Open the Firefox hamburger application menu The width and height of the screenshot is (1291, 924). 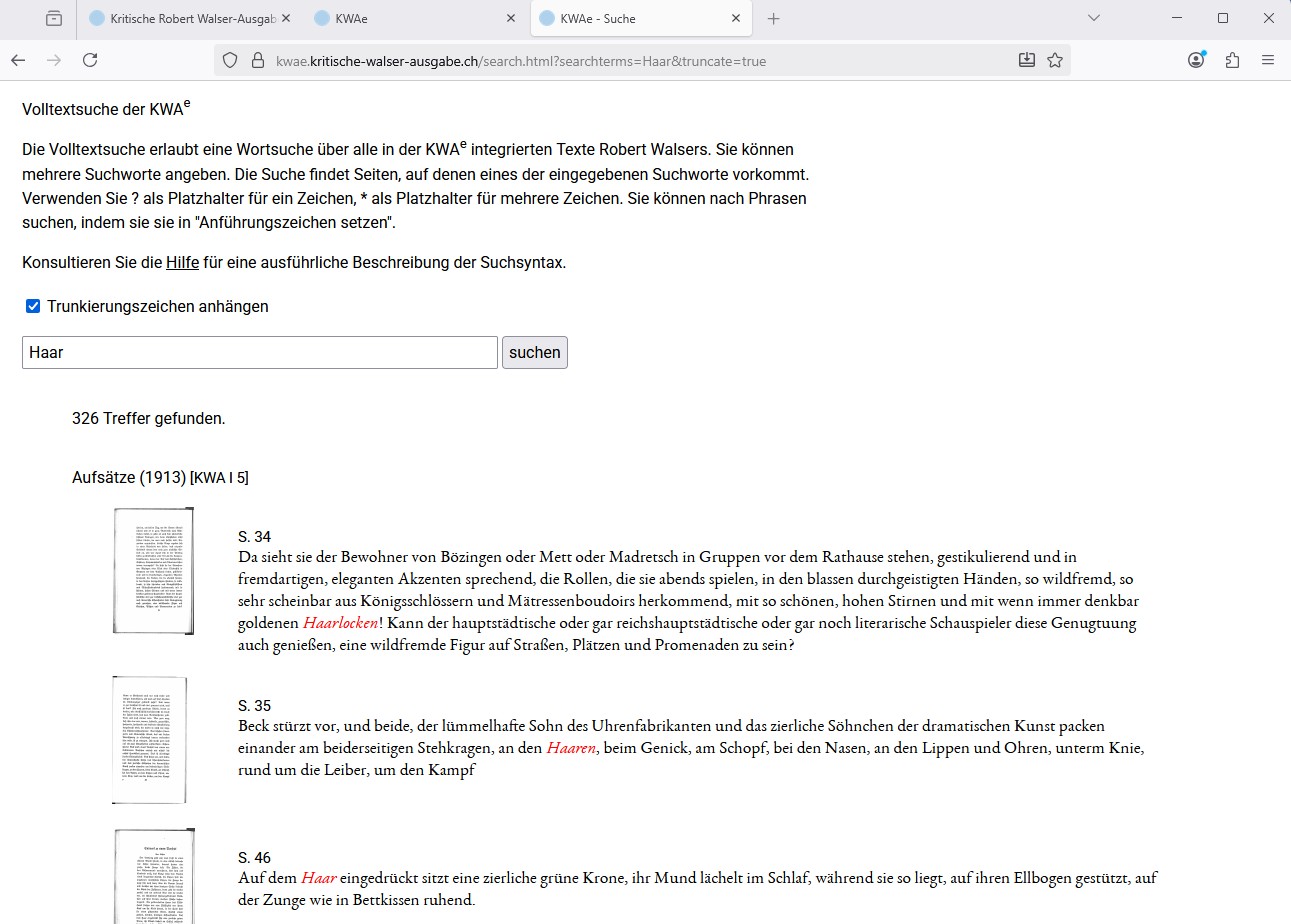pos(1268,60)
